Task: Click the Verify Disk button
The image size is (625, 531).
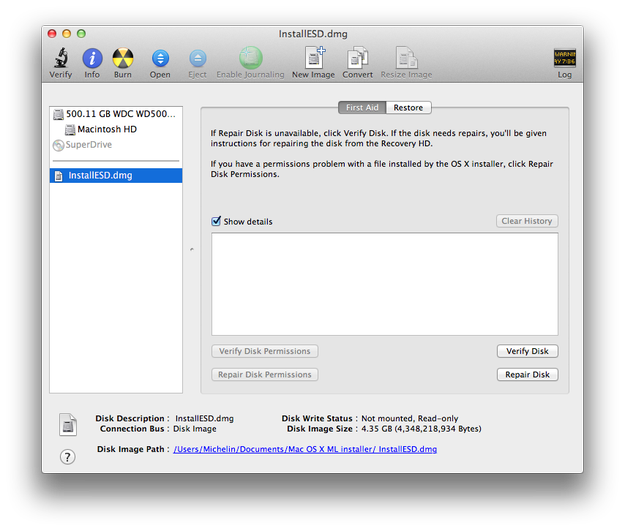Action: pos(527,351)
